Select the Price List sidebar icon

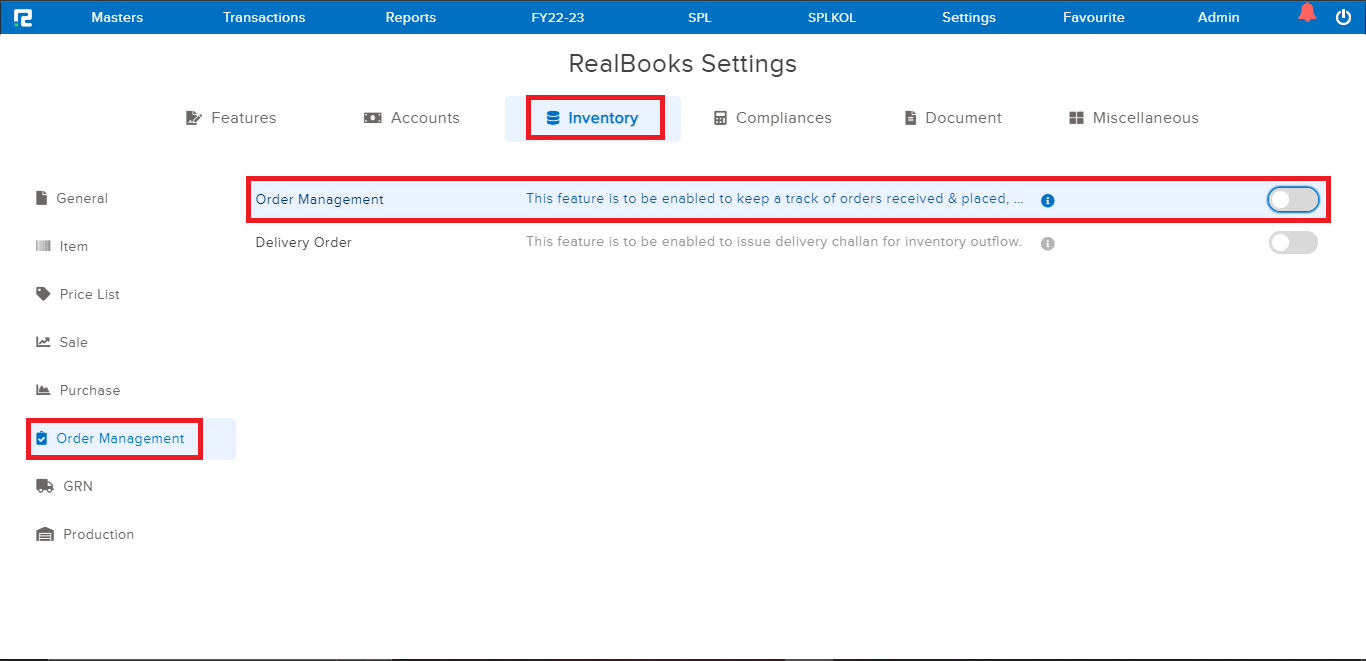(x=42, y=294)
